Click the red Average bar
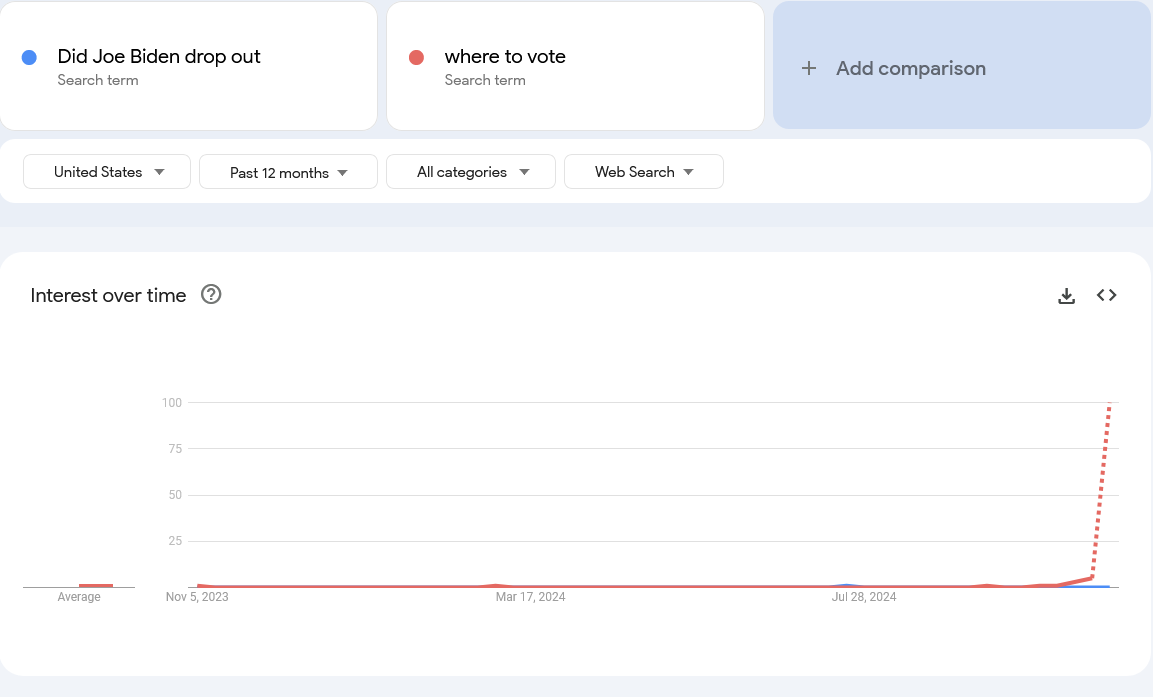This screenshot has width=1153, height=697. 96,585
